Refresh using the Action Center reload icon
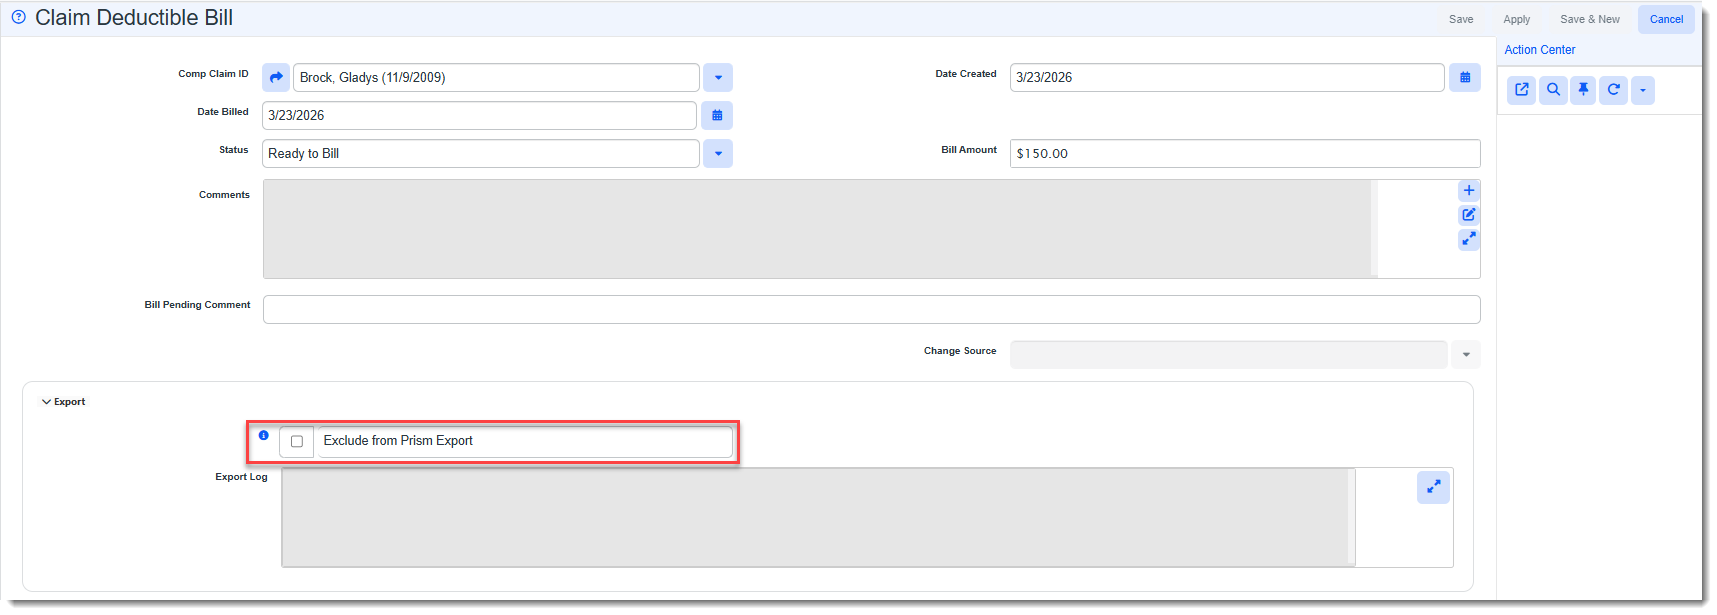1717x615 pixels. pyautogui.click(x=1613, y=90)
